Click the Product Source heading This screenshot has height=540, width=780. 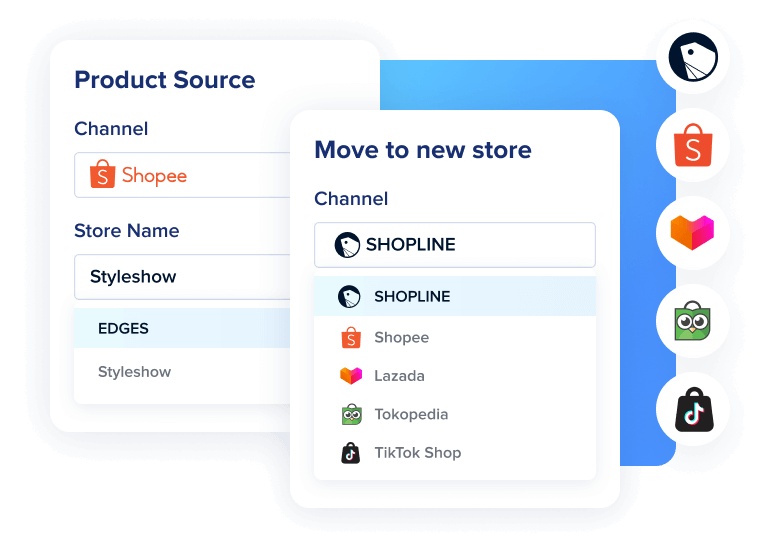coord(165,80)
